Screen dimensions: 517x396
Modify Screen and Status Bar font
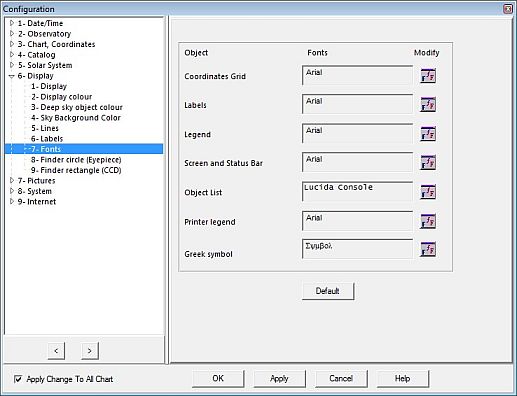pos(428,163)
